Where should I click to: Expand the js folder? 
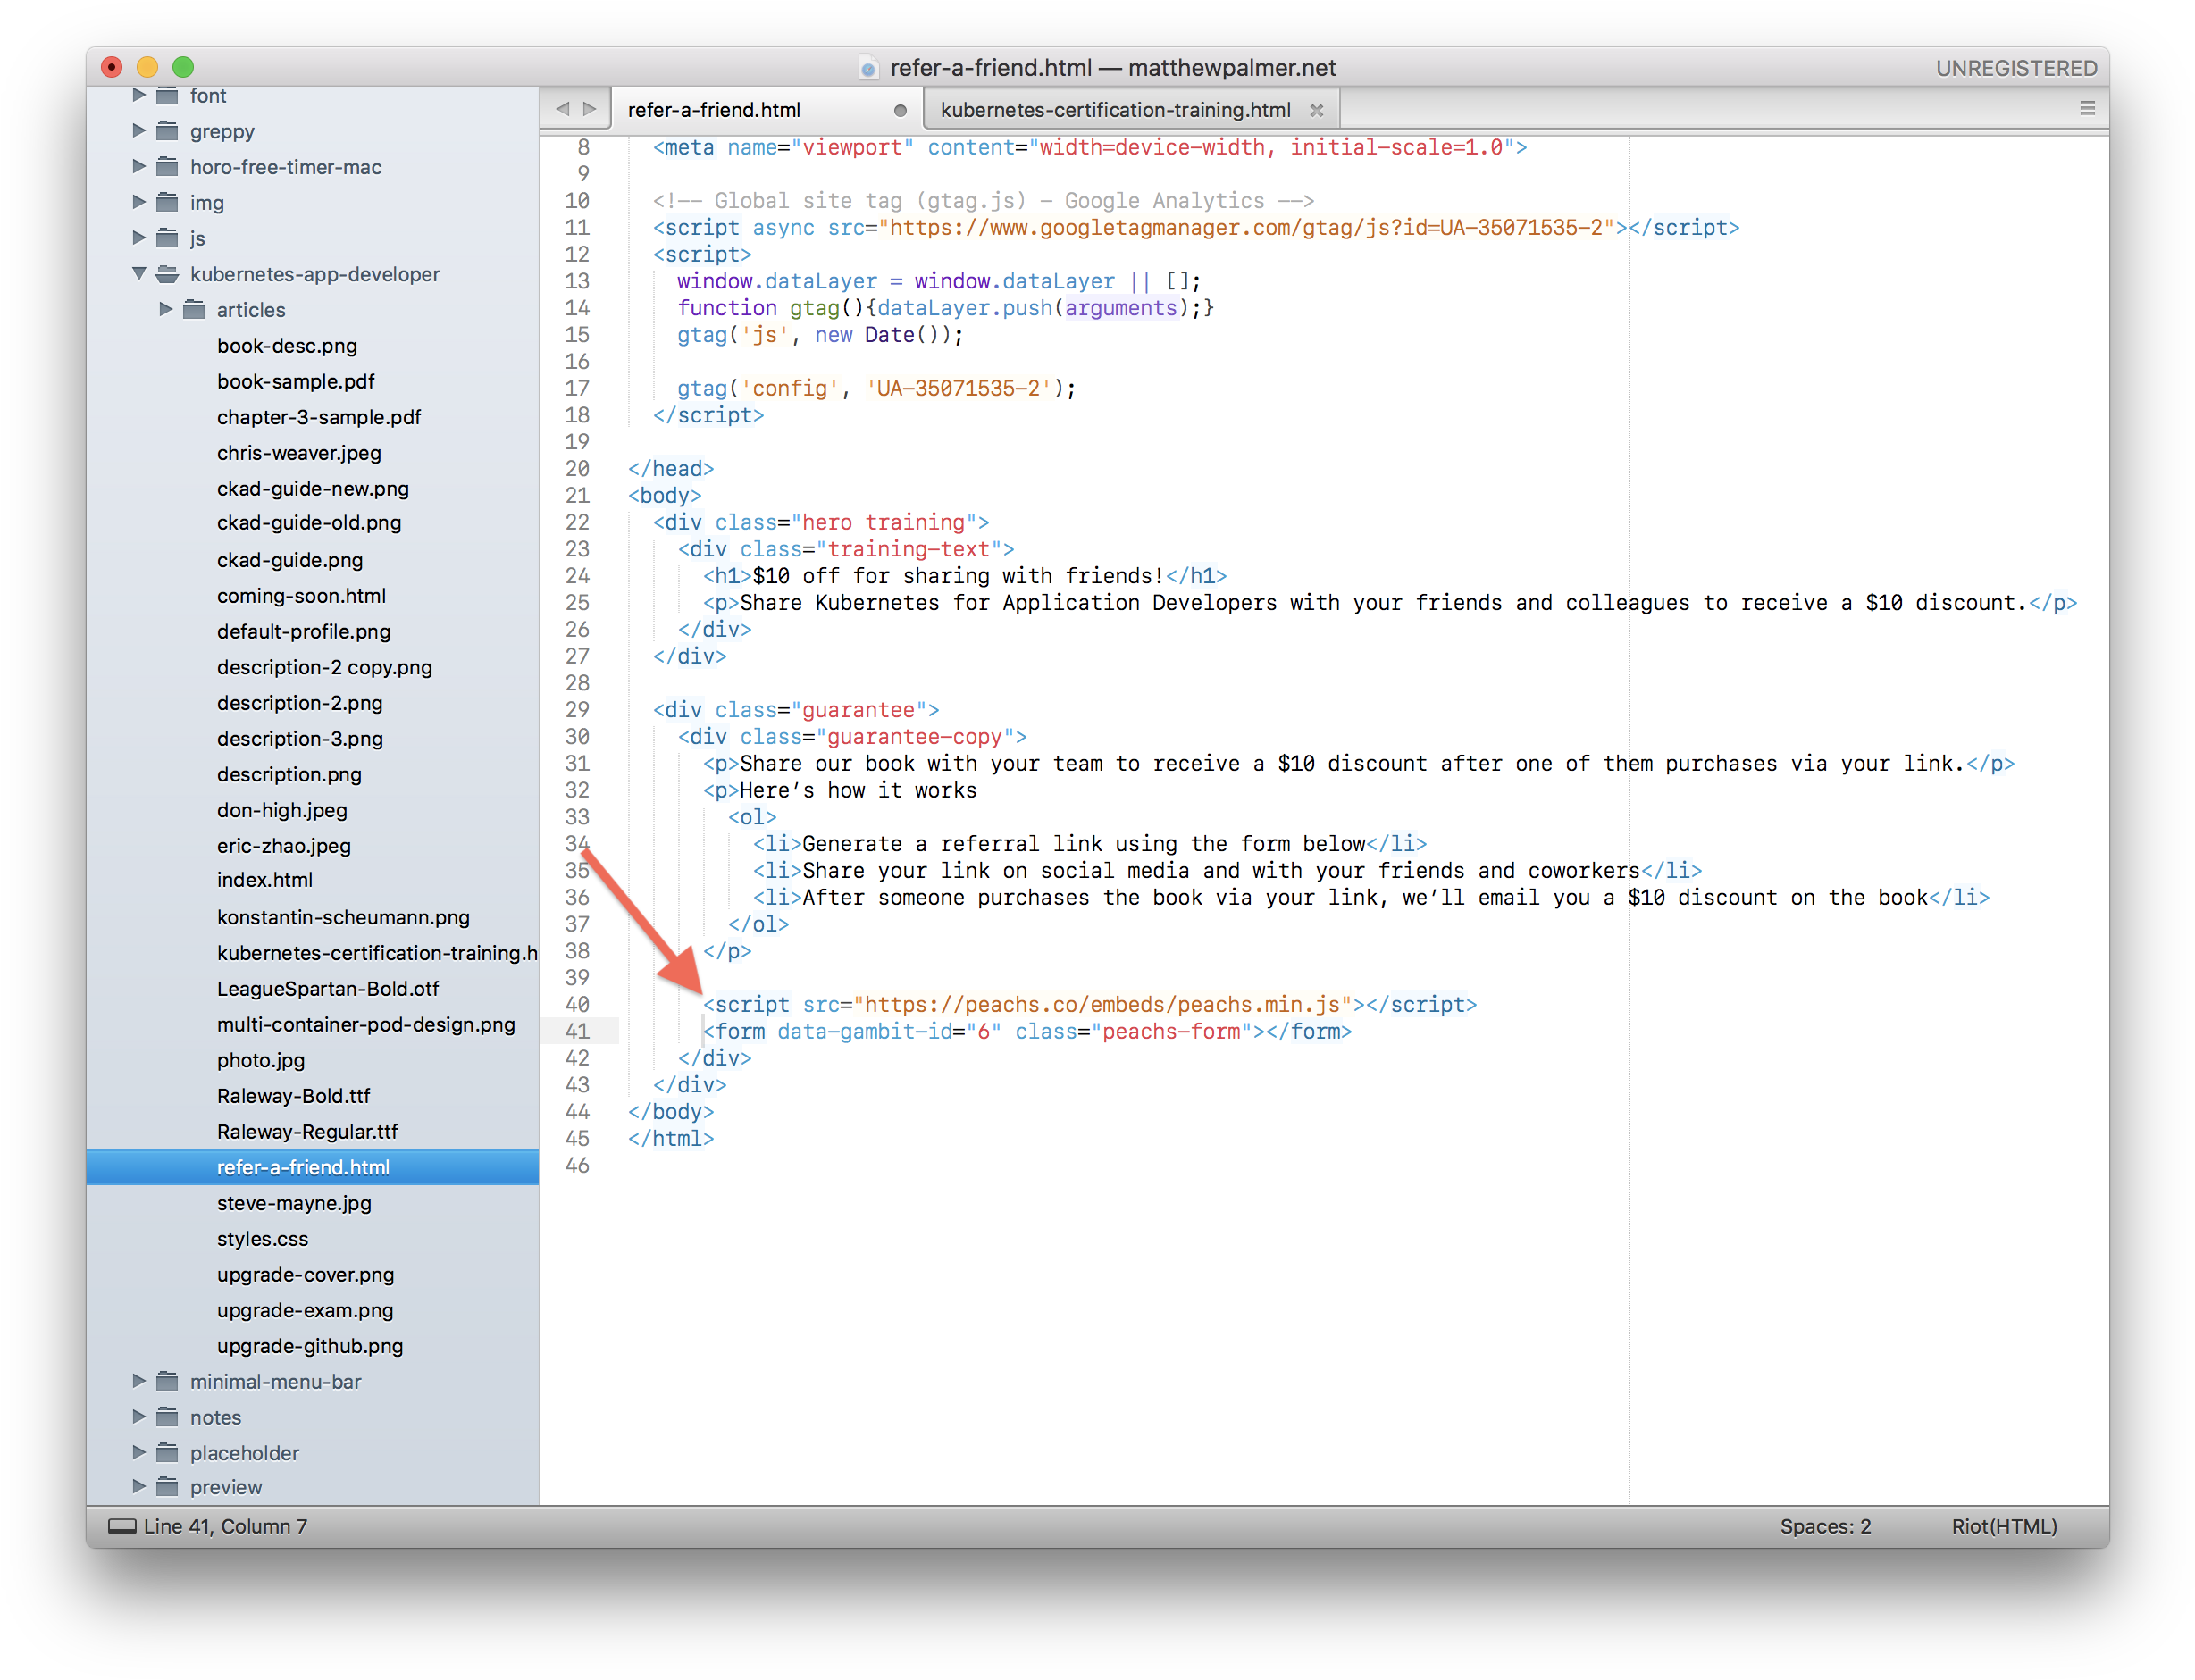coord(139,237)
